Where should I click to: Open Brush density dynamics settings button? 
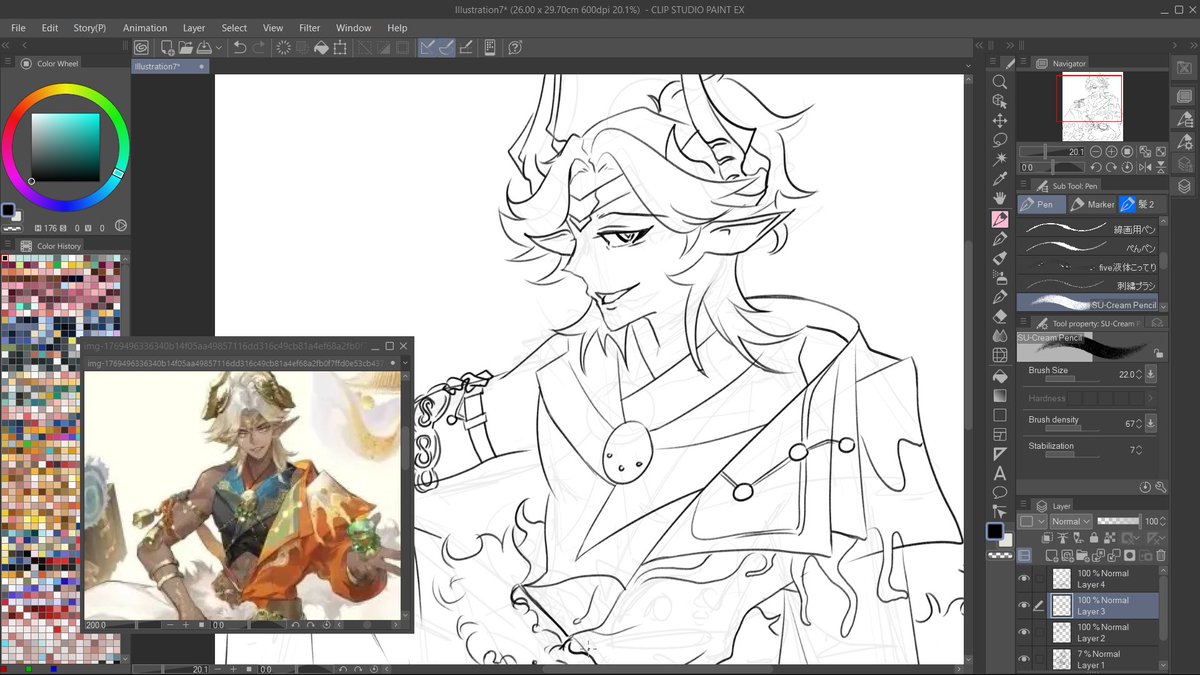[x=1150, y=423]
